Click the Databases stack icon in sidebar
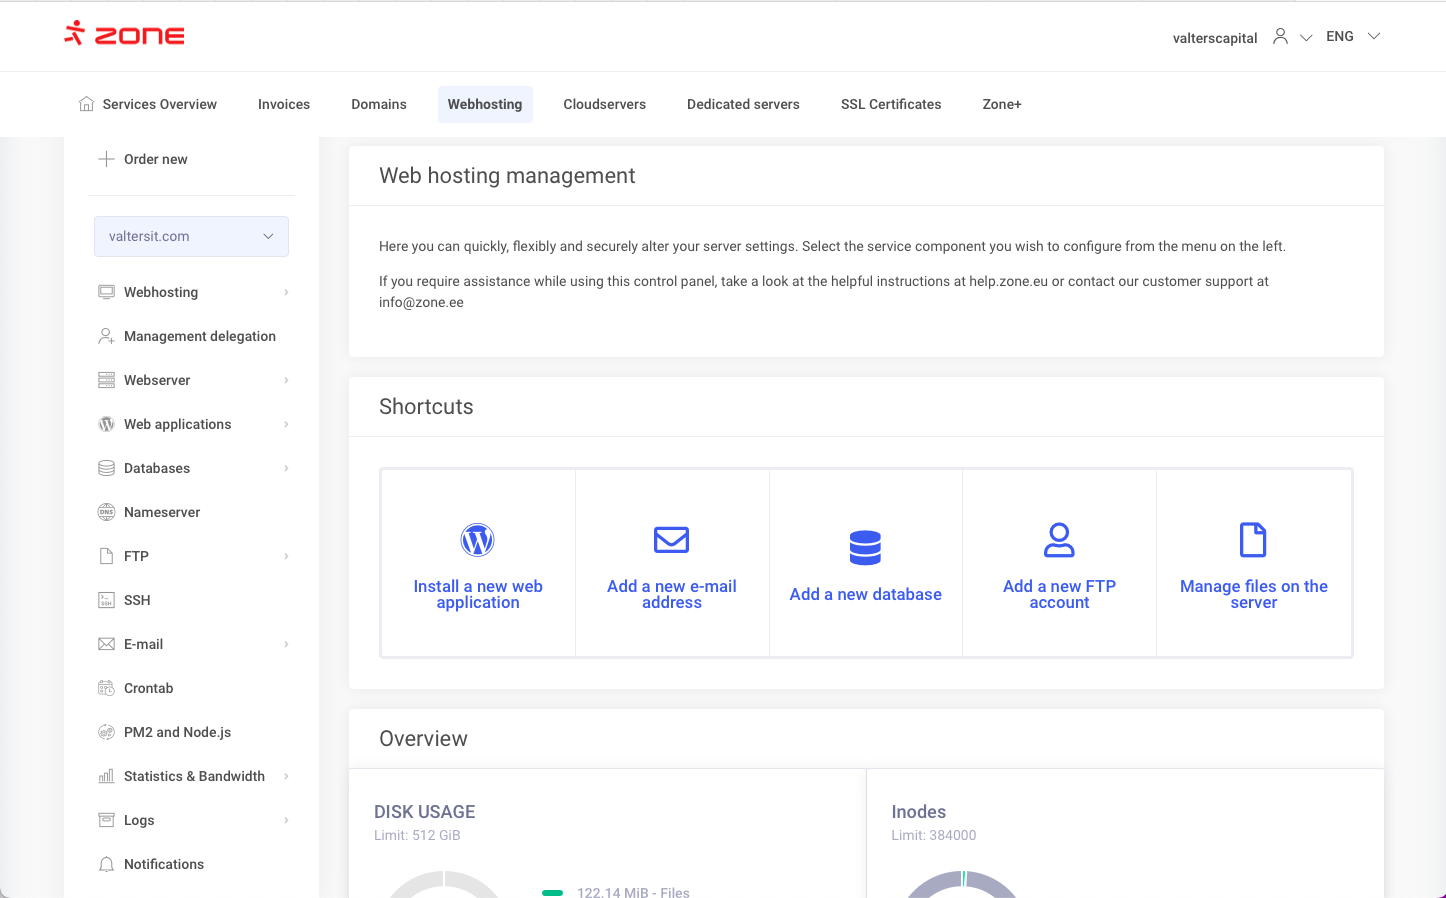The width and height of the screenshot is (1446, 898). point(106,468)
